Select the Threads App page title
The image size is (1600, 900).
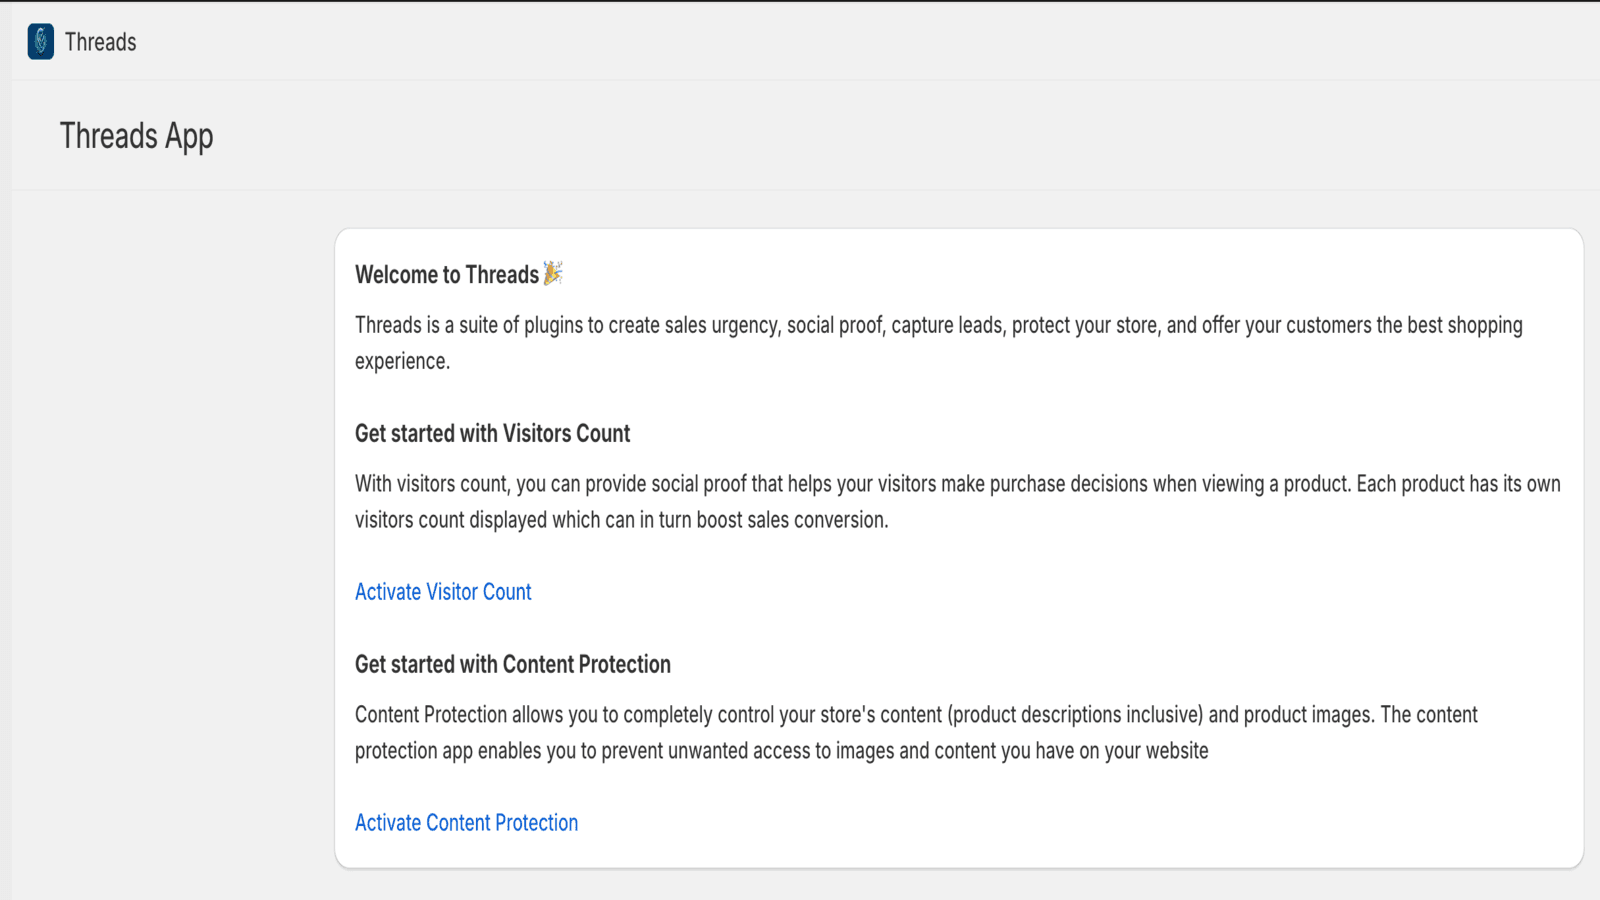136,136
